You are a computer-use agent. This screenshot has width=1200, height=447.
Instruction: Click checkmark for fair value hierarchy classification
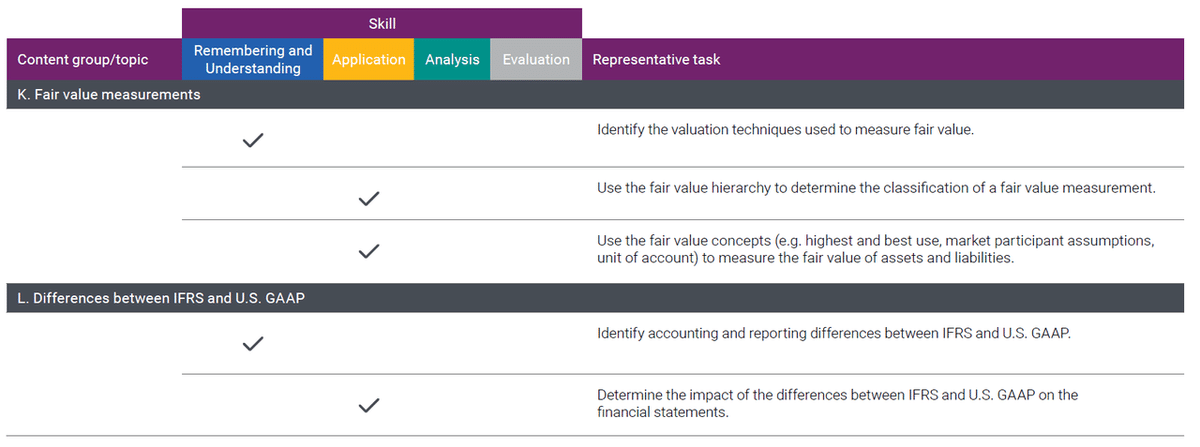click(x=368, y=198)
